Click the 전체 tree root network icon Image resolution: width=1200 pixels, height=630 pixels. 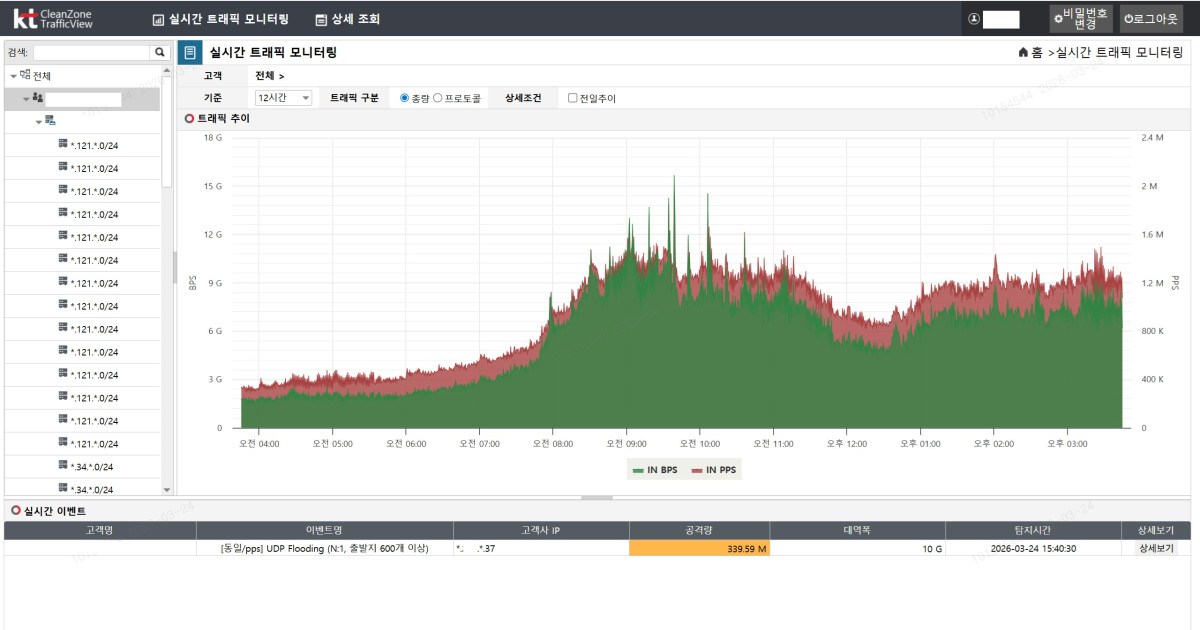pos(25,75)
